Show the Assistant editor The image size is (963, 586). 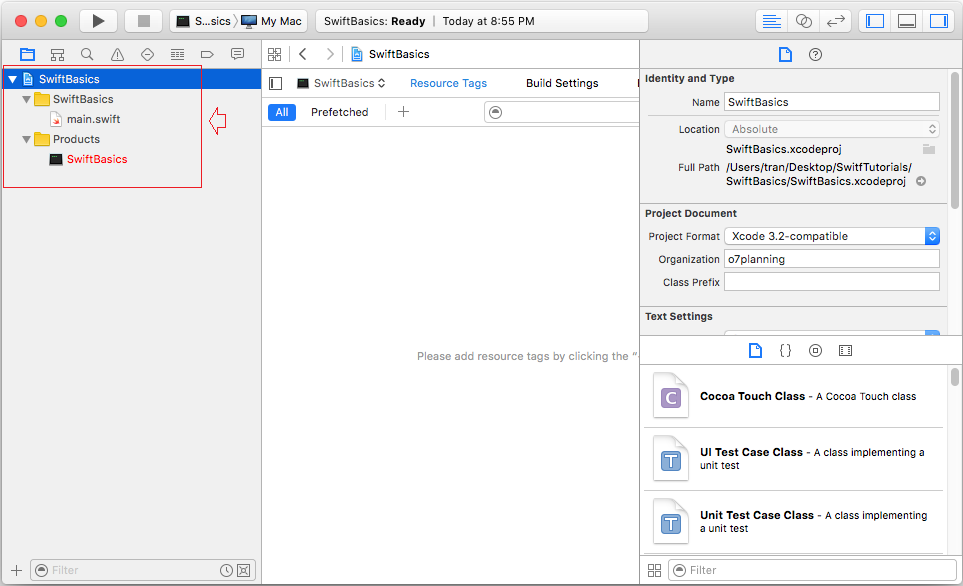[x=803, y=21]
